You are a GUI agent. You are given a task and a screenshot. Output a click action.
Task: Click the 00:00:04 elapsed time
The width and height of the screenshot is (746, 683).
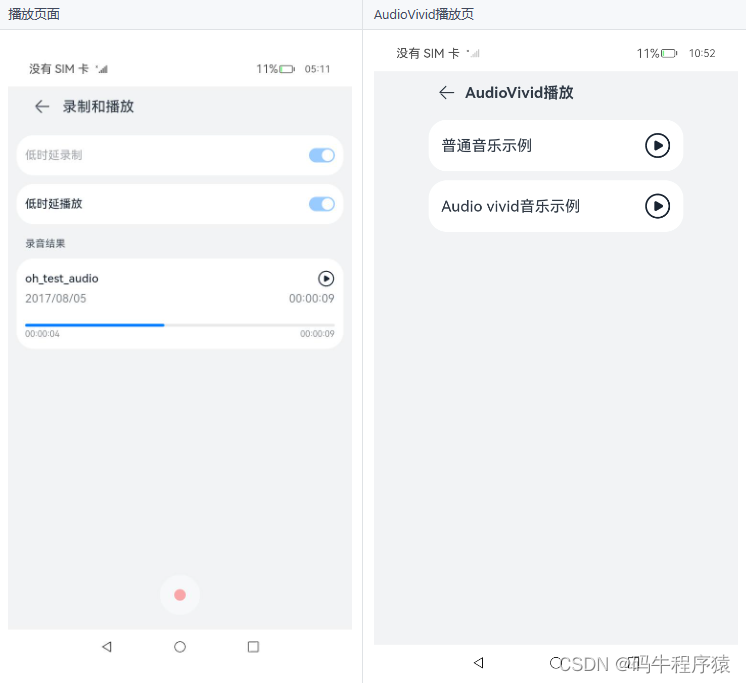coord(42,334)
